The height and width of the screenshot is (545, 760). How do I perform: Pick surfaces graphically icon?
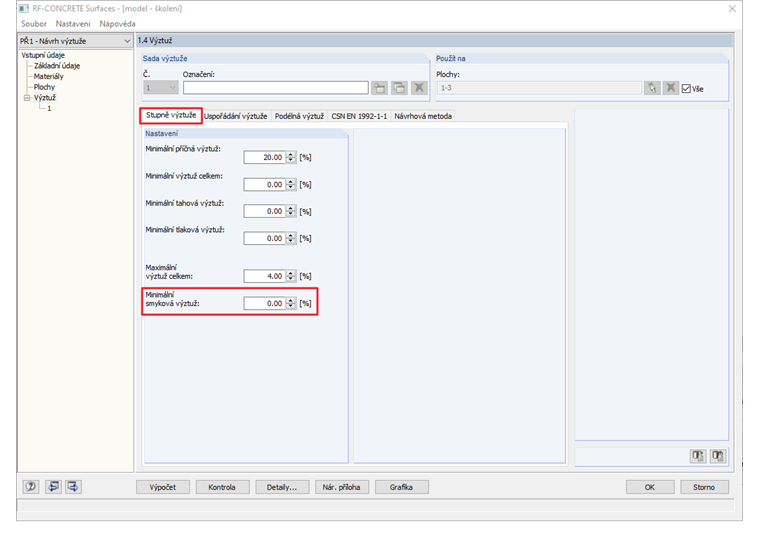pyautogui.click(x=652, y=88)
